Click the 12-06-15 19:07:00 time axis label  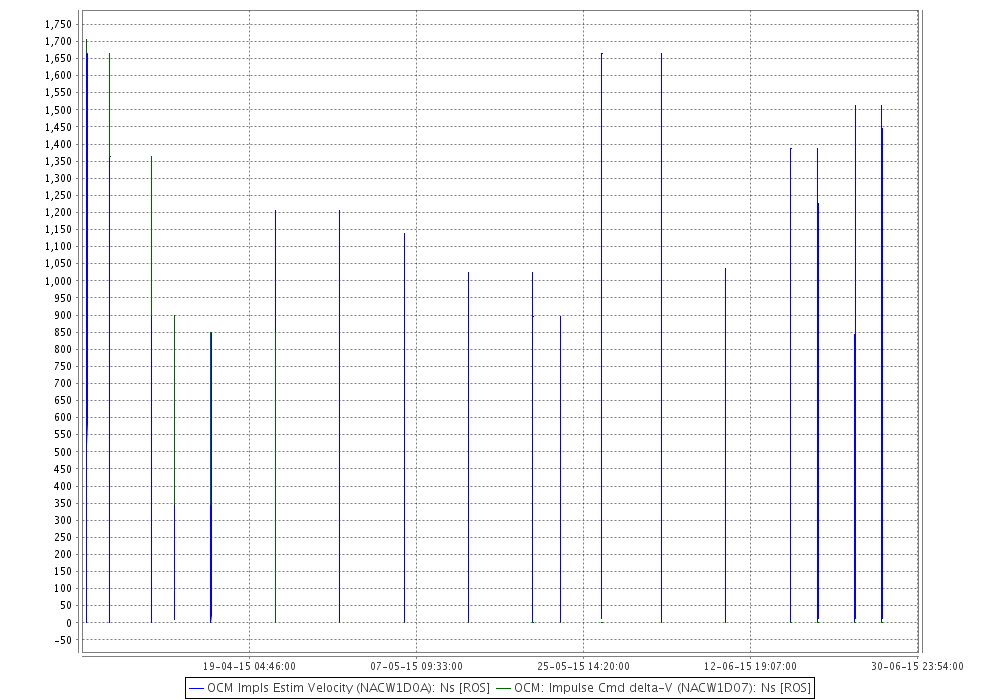[x=750, y=666]
